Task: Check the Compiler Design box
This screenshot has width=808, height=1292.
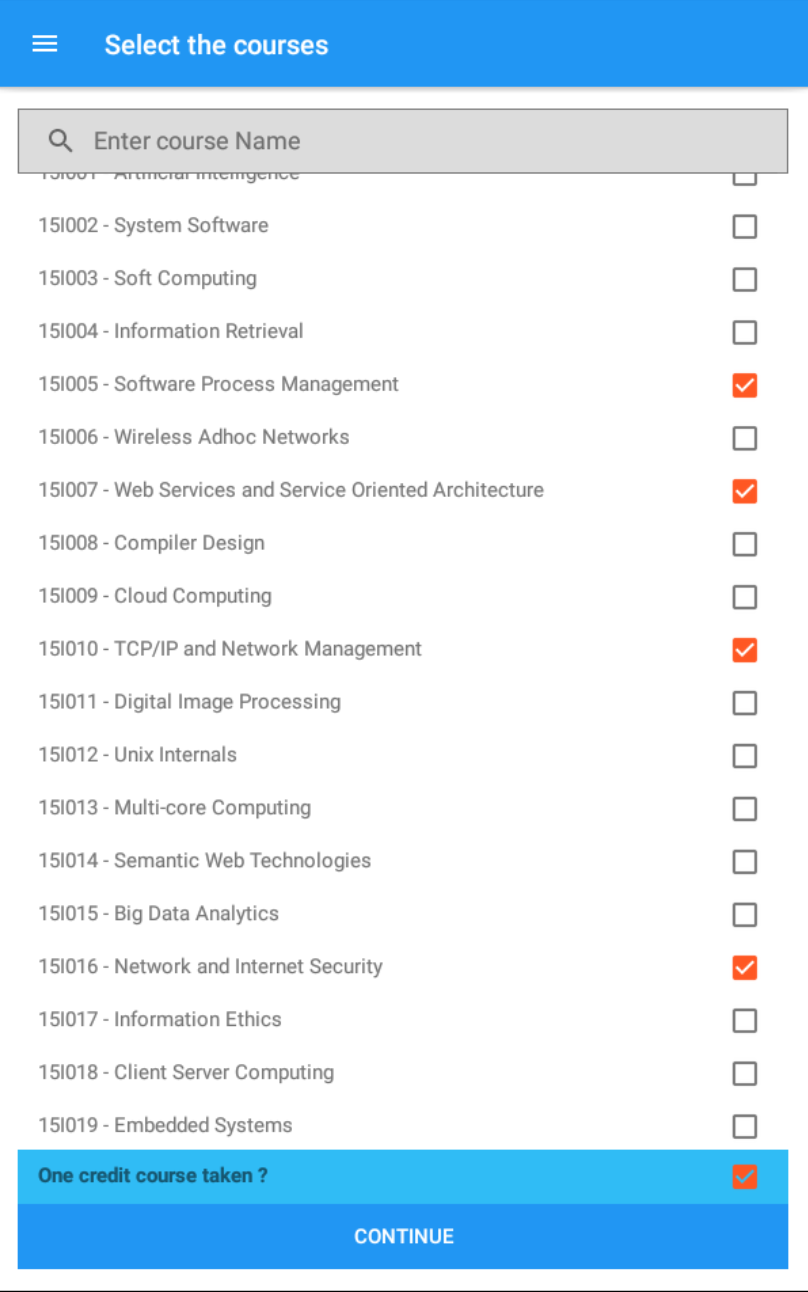Action: [744, 544]
